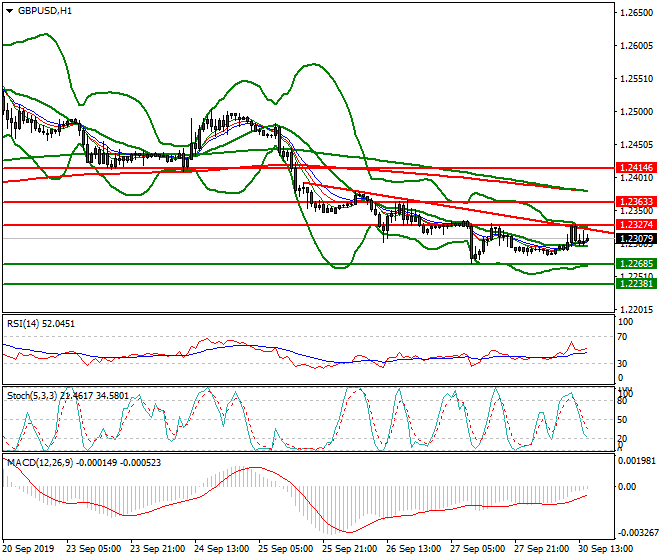Select the 1.22685 green support price tag
This screenshot has width=660, height=560.
click(x=636, y=264)
